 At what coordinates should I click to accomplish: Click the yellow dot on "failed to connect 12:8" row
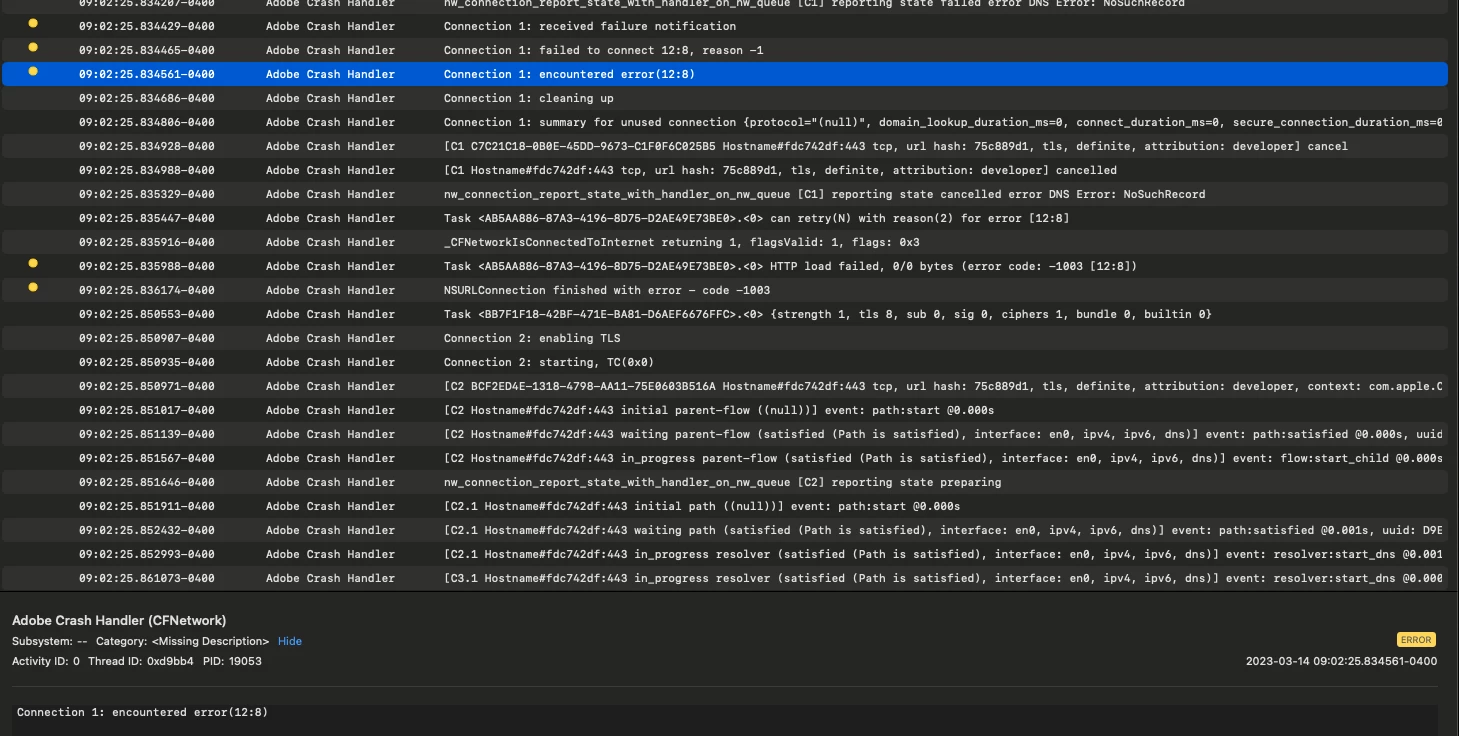click(x=33, y=47)
